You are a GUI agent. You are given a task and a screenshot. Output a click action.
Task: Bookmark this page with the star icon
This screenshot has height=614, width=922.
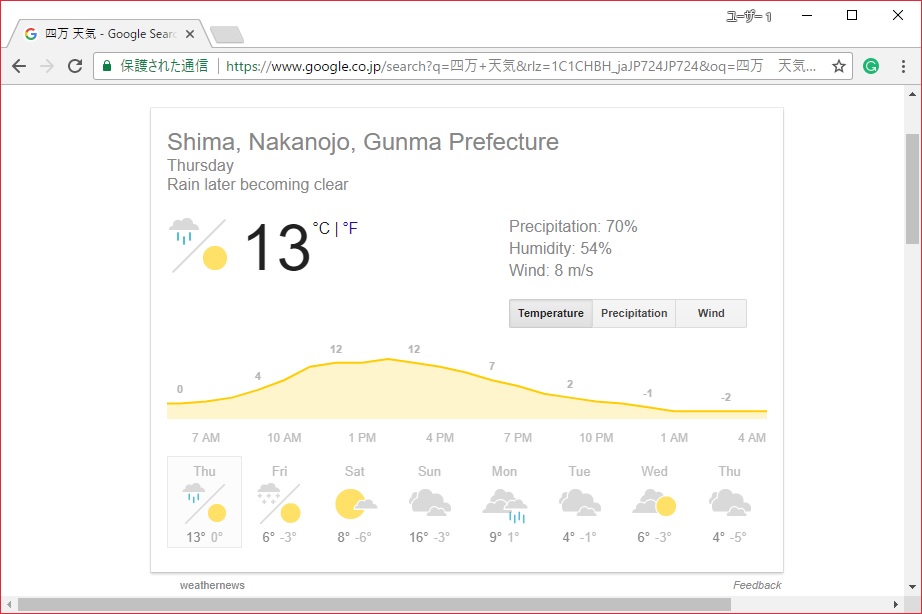point(839,67)
